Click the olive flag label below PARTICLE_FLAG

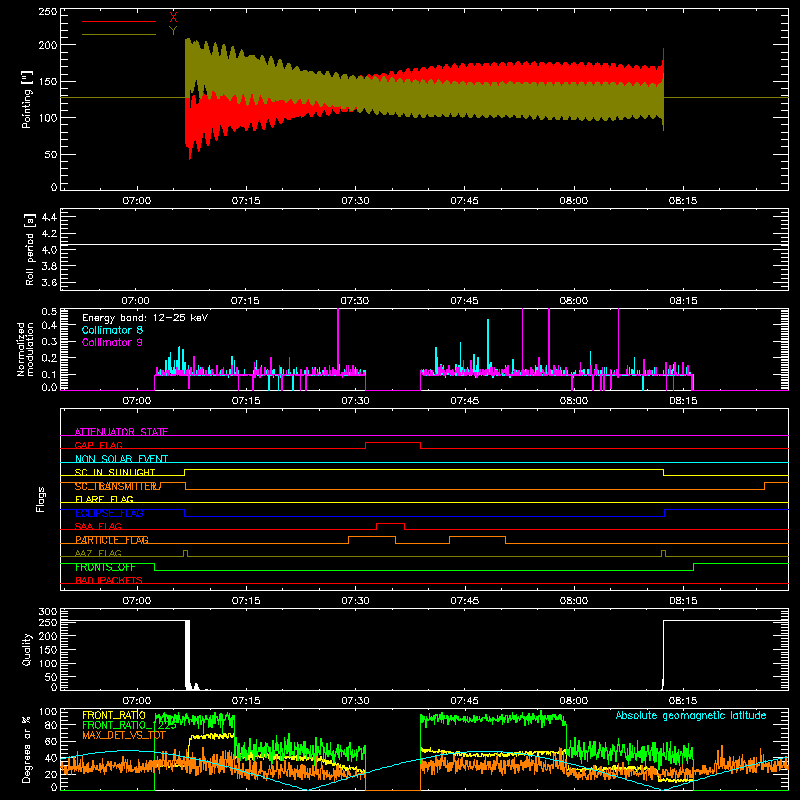pyautogui.click(x=98, y=553)
